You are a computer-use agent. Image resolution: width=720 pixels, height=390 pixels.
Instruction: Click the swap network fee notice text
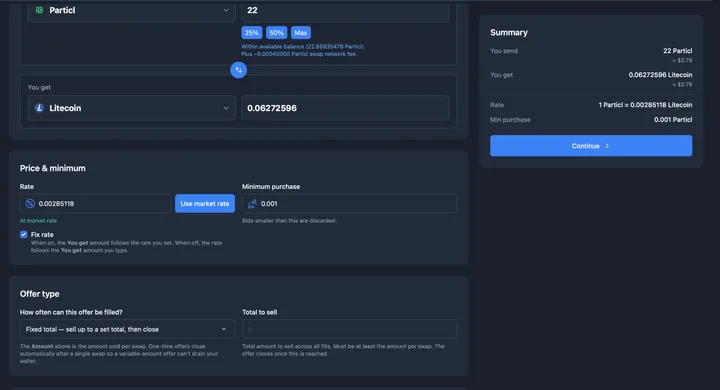[299, 54]
